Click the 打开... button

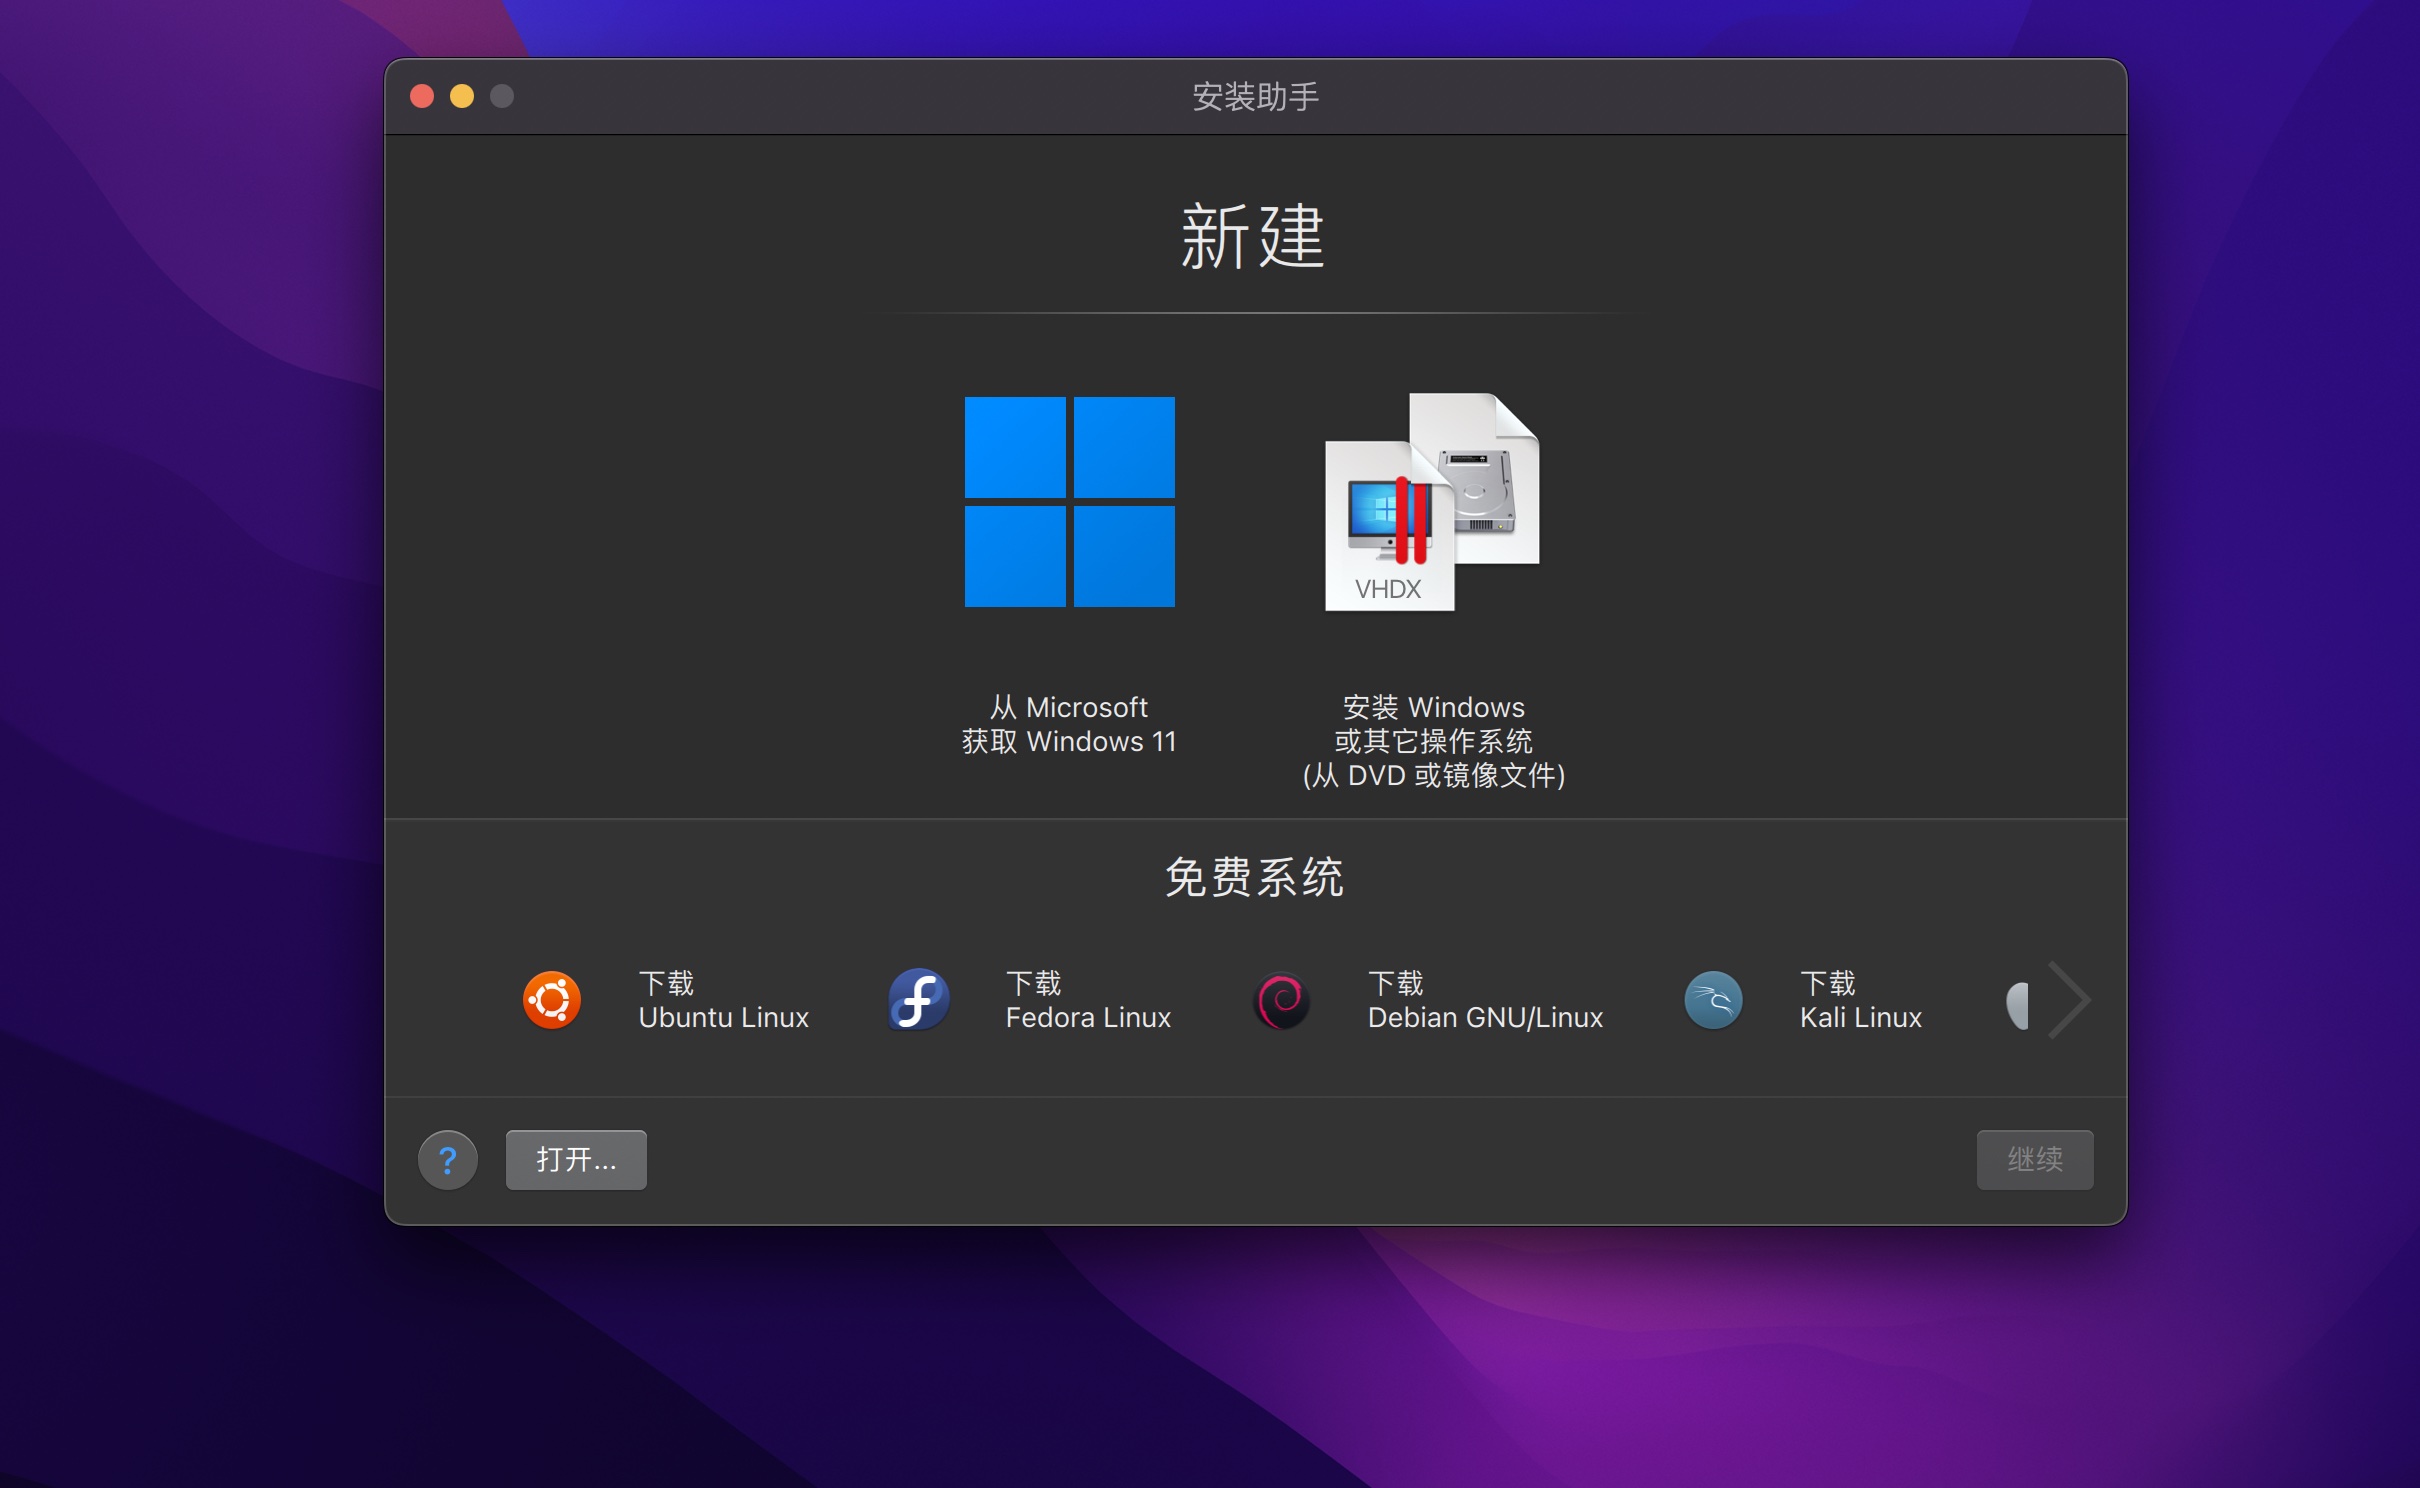576,1160
